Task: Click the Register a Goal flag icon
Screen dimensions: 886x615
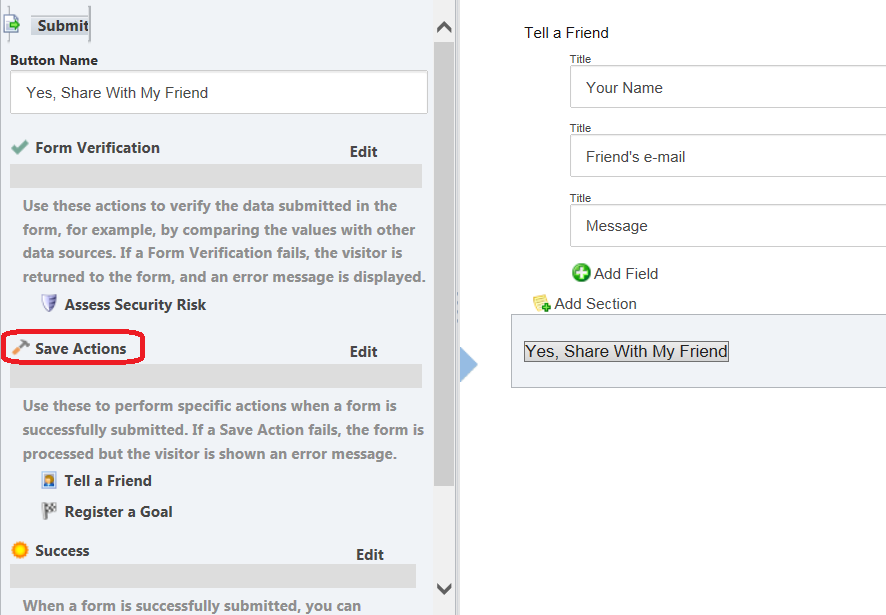Action: [x=49, y=511]
